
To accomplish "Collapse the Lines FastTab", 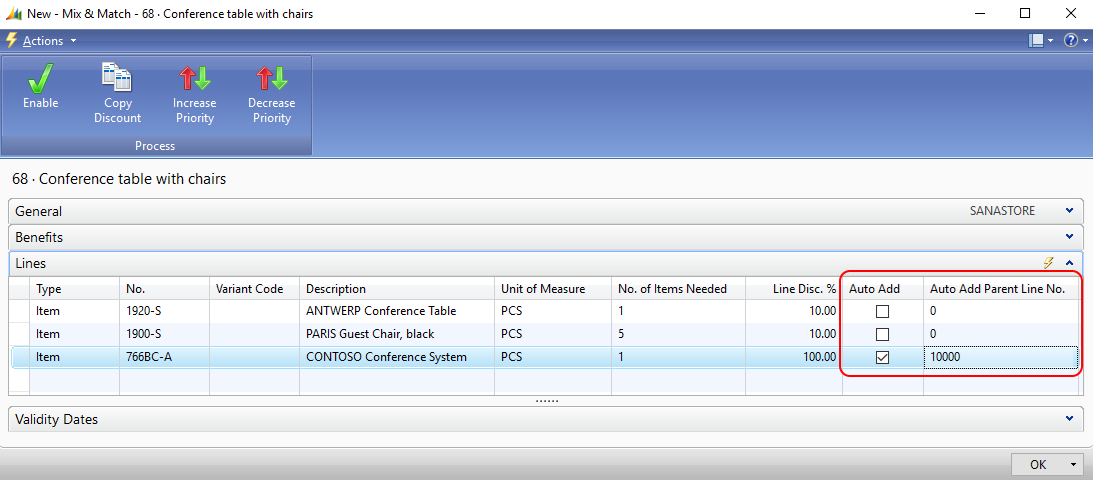I will (1069, 263).
